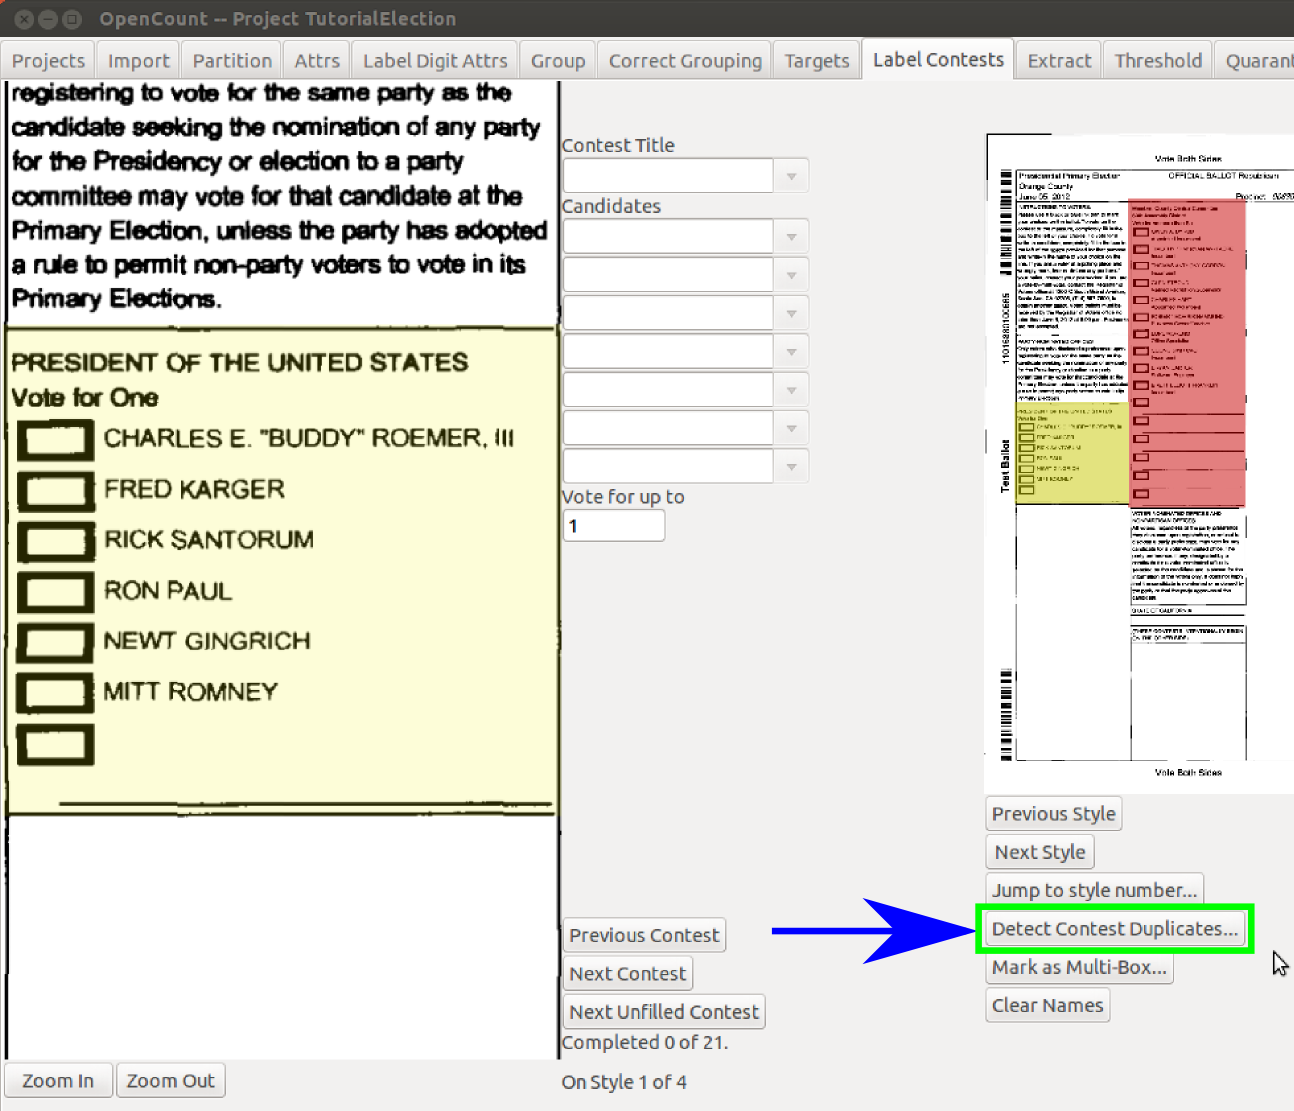The image size is (1294, 1111).
Task: Expand the fourth Candidates dropdown arrow
Action: (x=791, y=352)
